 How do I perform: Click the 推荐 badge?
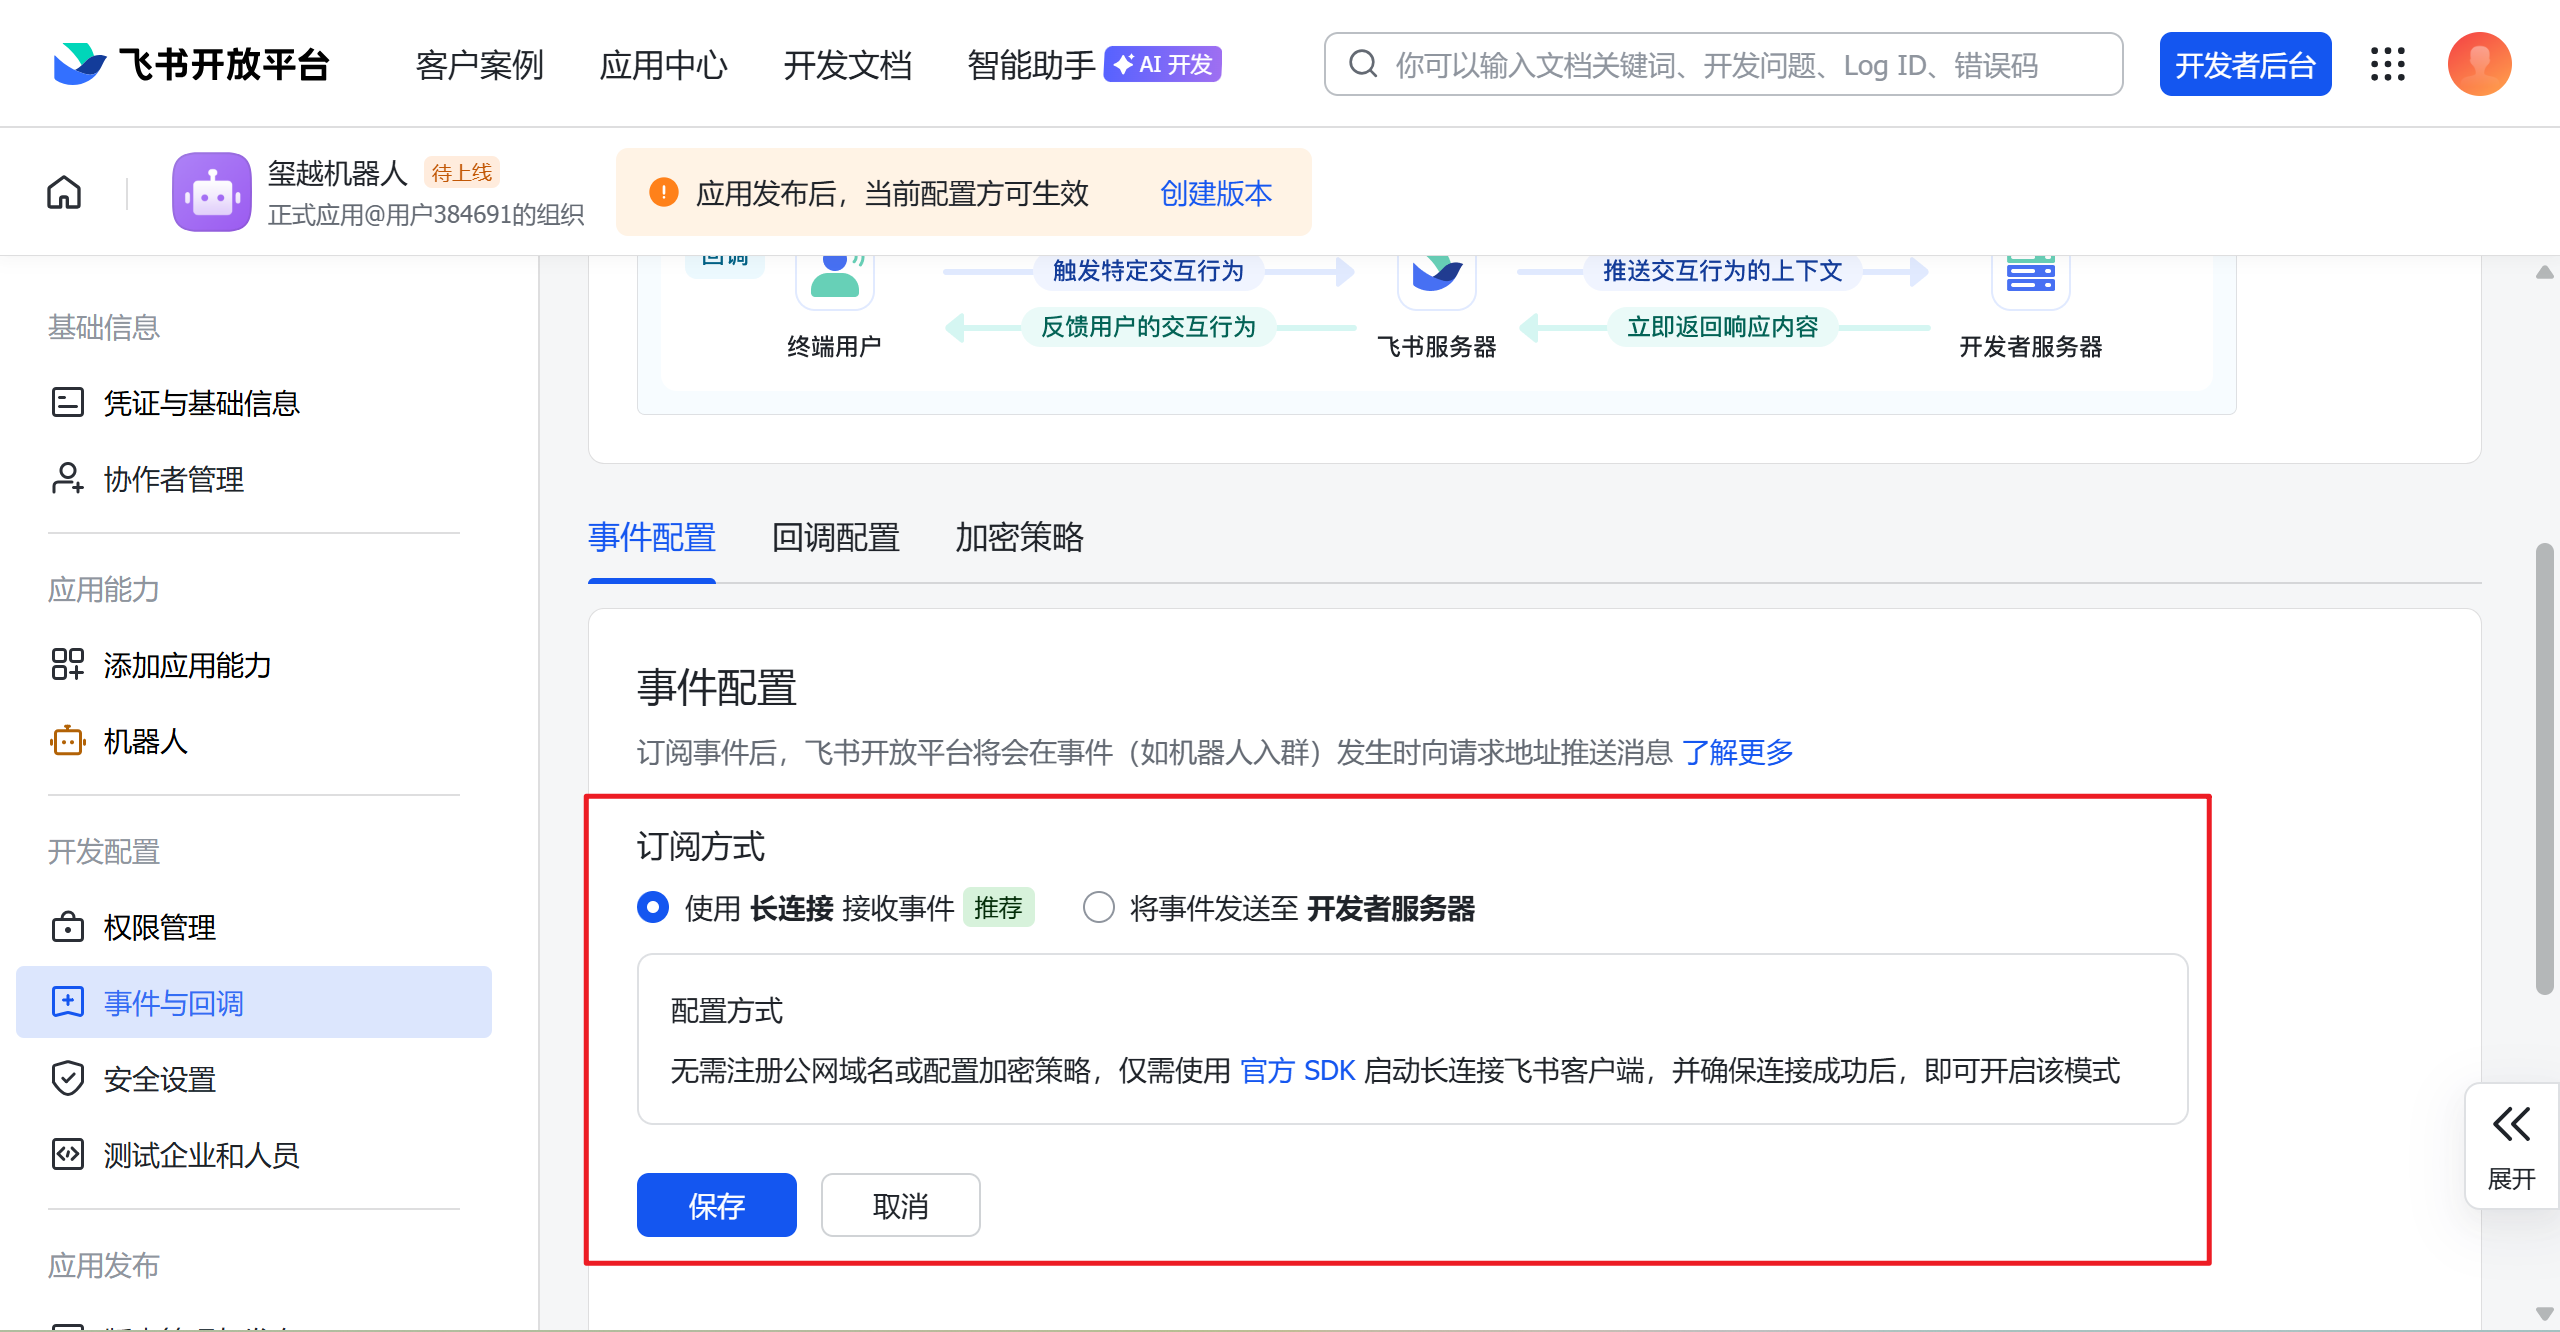[998, 908]
